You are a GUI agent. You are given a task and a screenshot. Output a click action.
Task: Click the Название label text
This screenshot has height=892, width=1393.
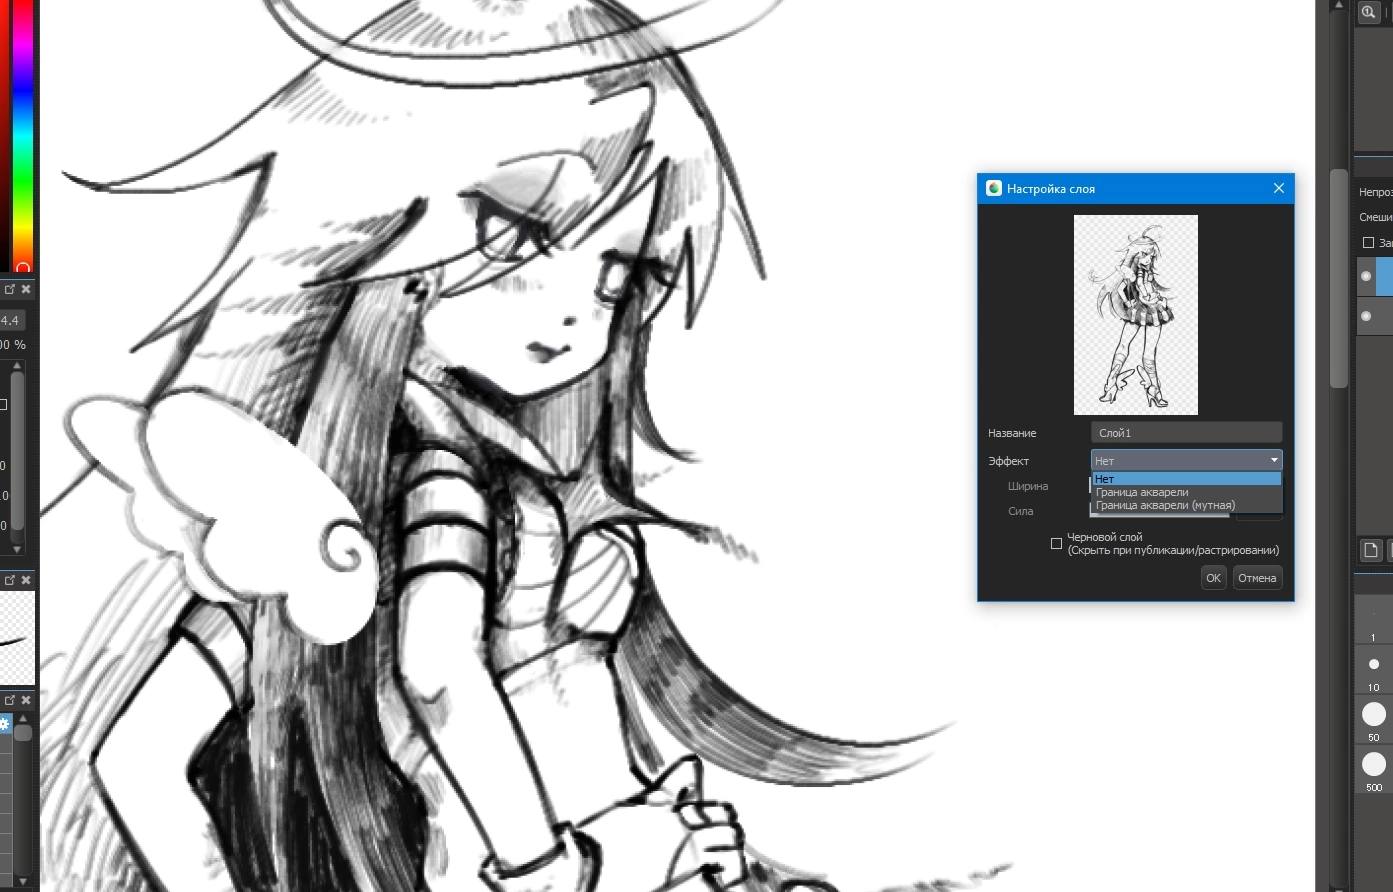coord(1012,433)
